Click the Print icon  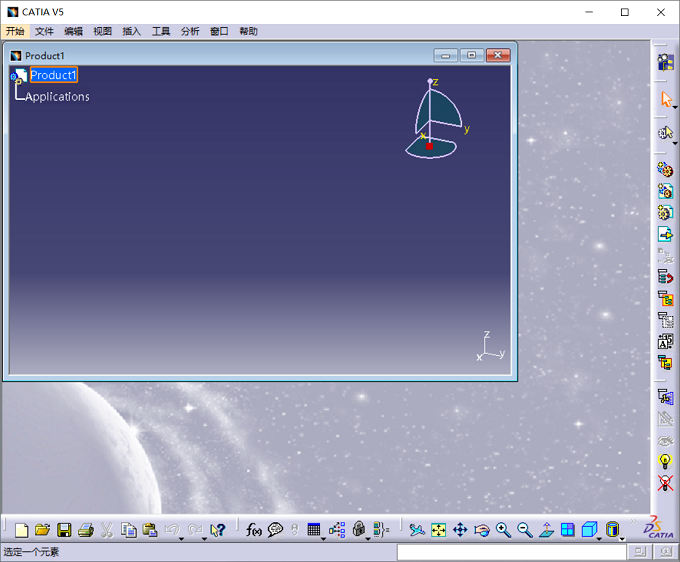click(x=86, y=530)
